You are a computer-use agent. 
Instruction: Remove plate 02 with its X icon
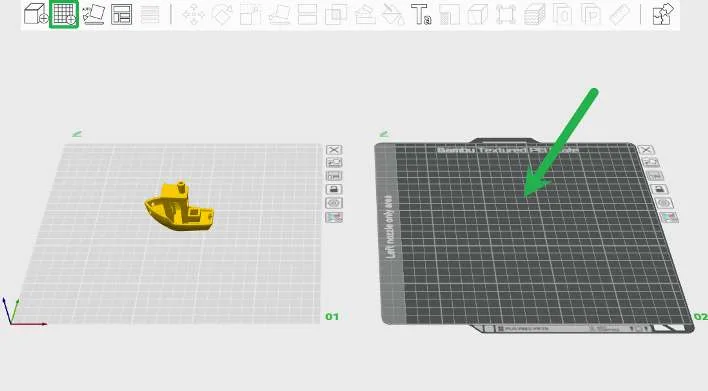click(x=646, y=150)
